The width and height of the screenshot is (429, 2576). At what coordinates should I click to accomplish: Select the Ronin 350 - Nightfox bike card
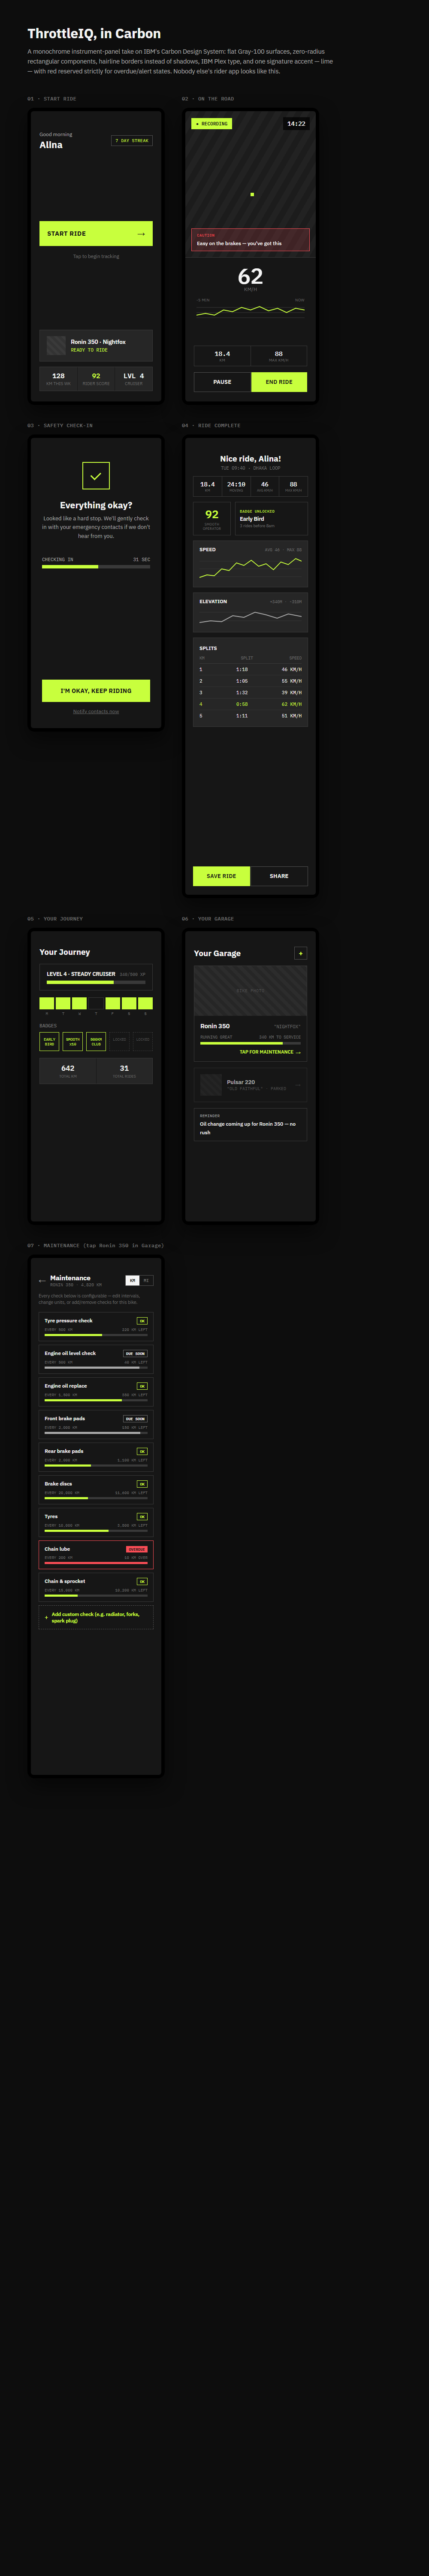click(96, 346)
